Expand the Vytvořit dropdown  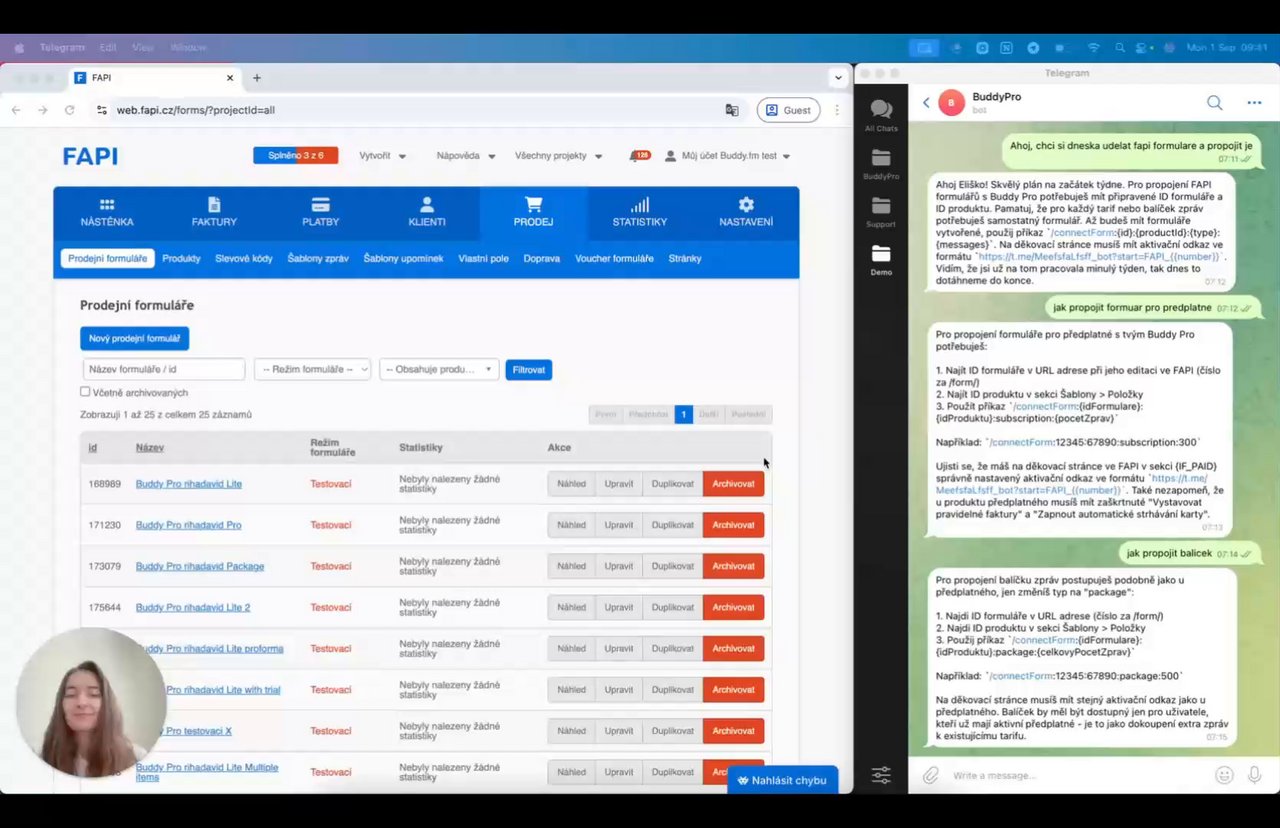click(383, 156)
